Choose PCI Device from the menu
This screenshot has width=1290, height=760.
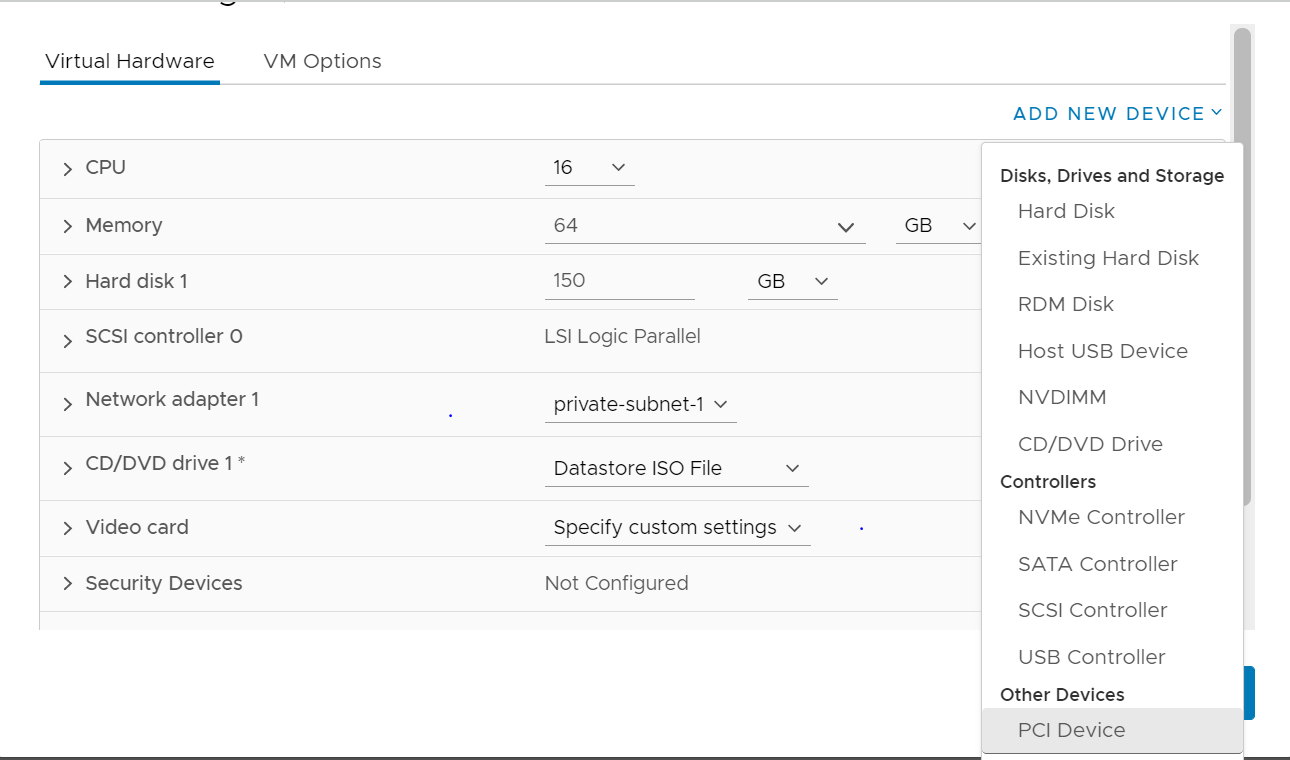1071,730
